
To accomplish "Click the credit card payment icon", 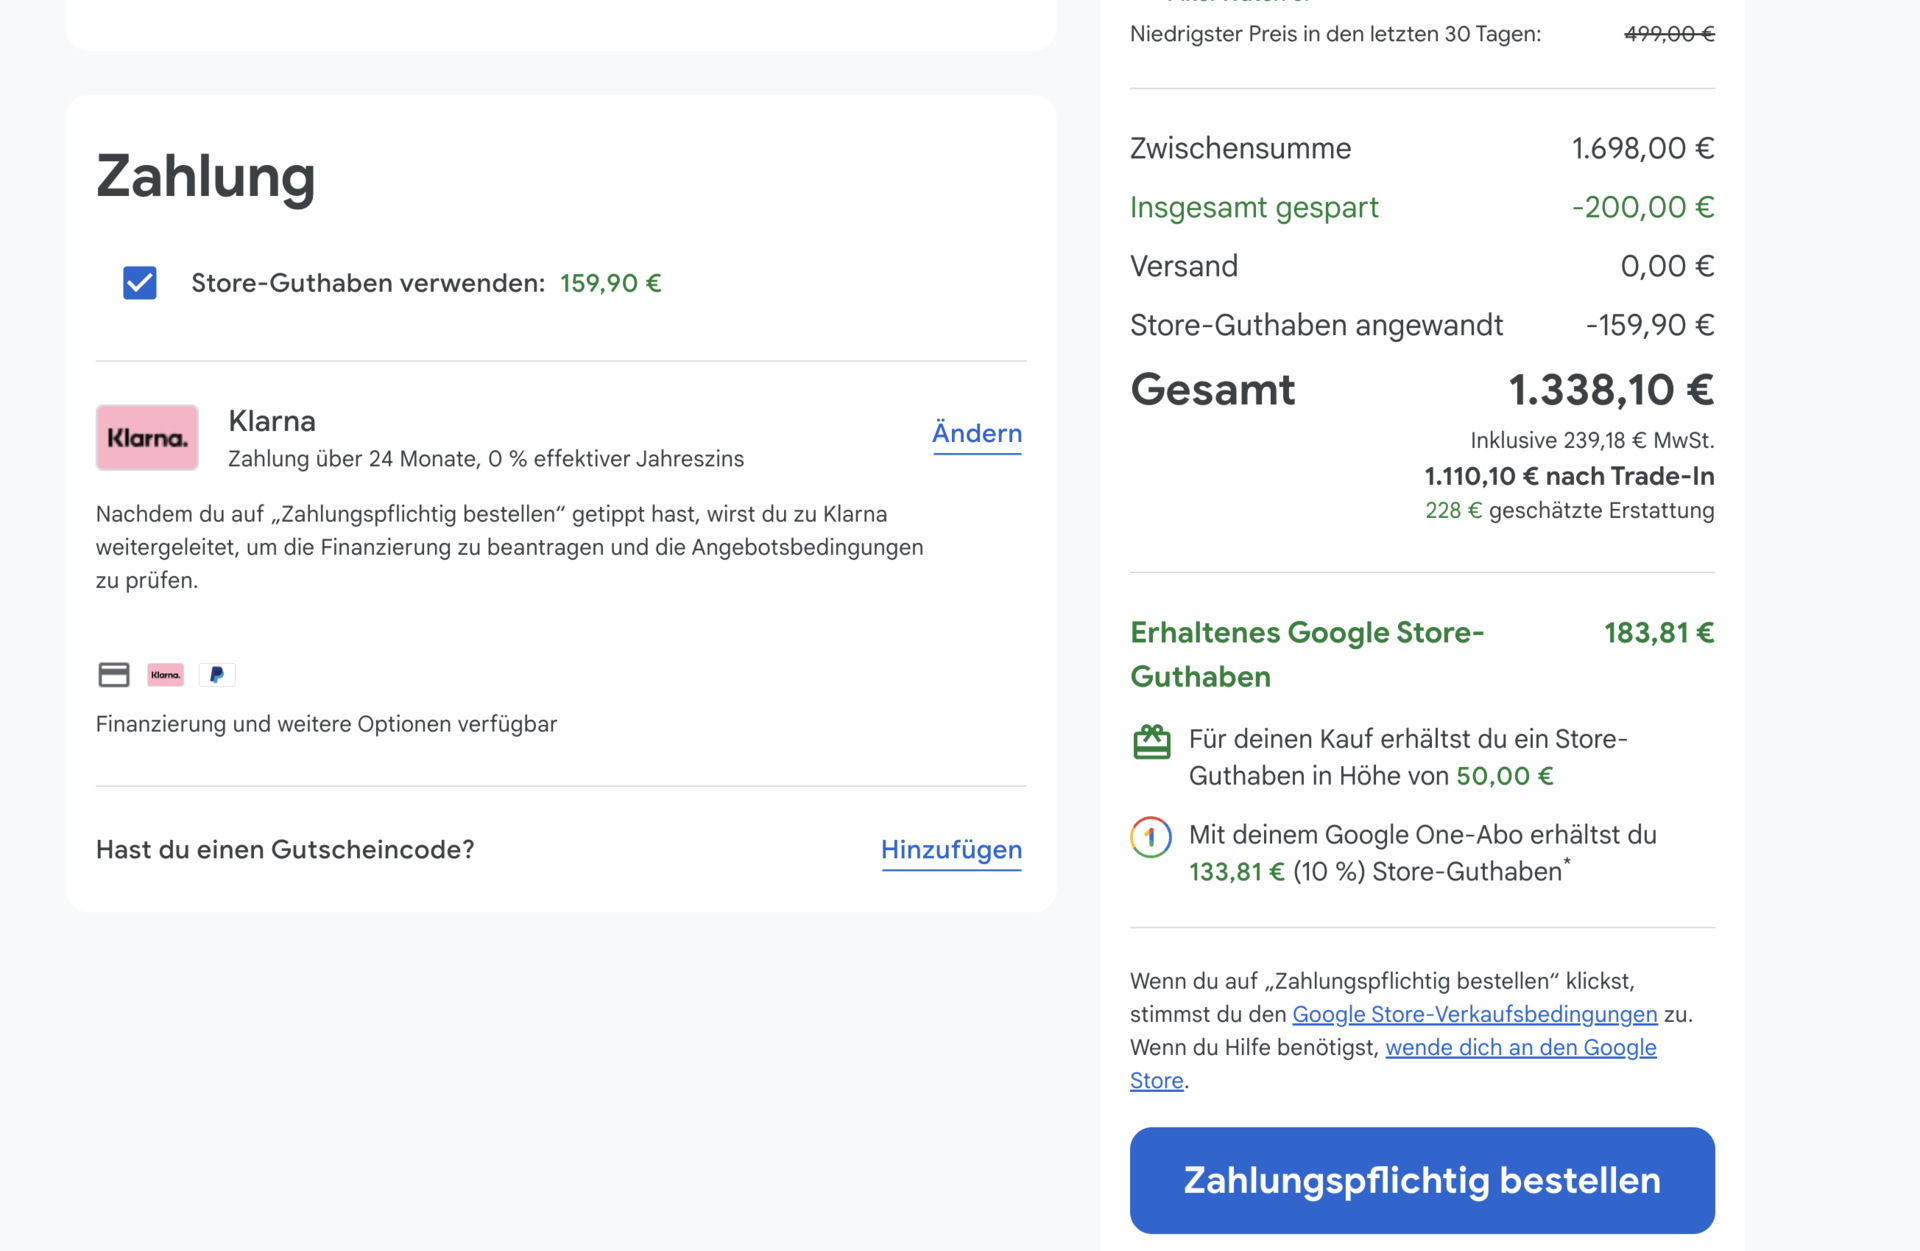I will [114, 675].
